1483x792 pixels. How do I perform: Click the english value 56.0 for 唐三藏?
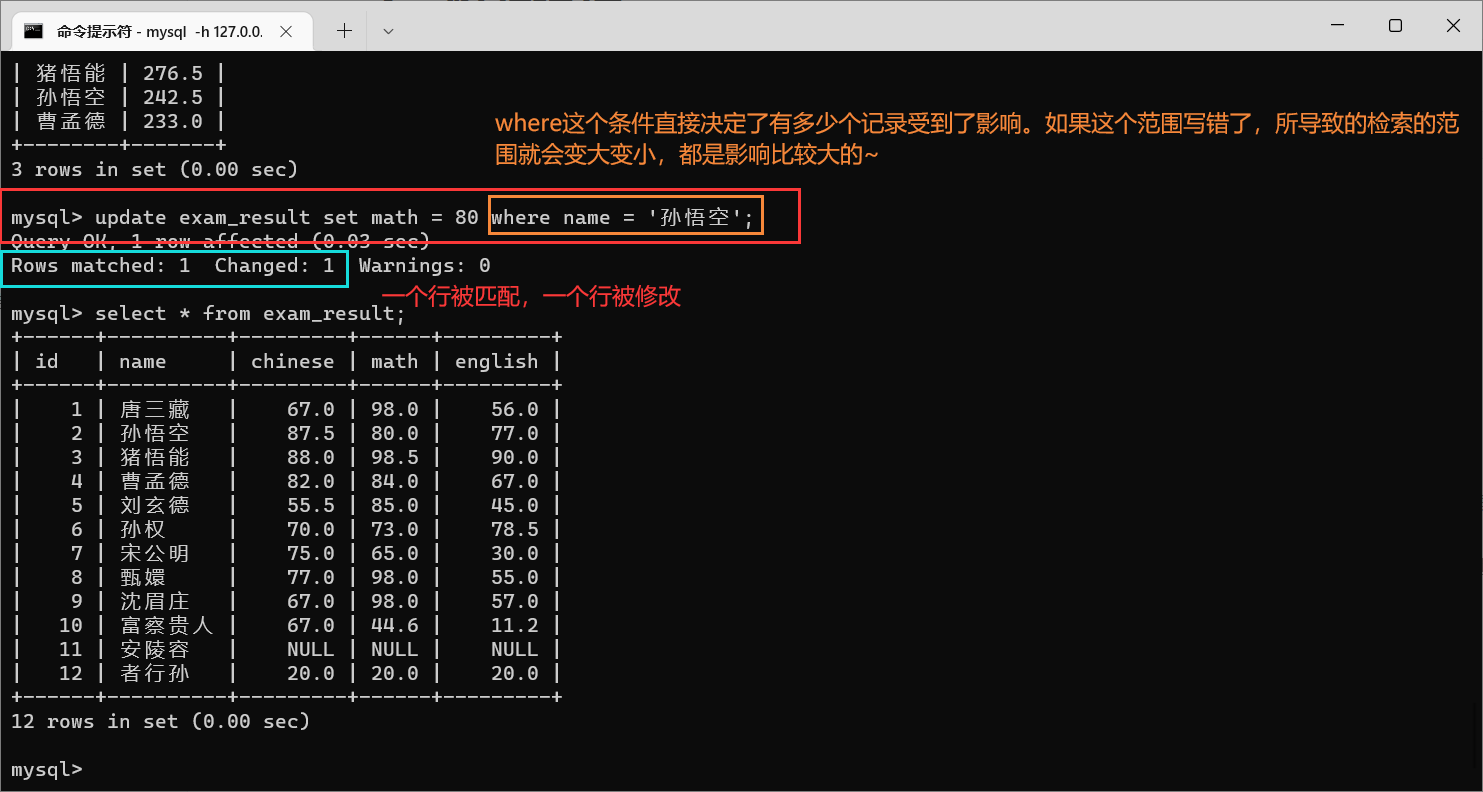click(514, 409)
